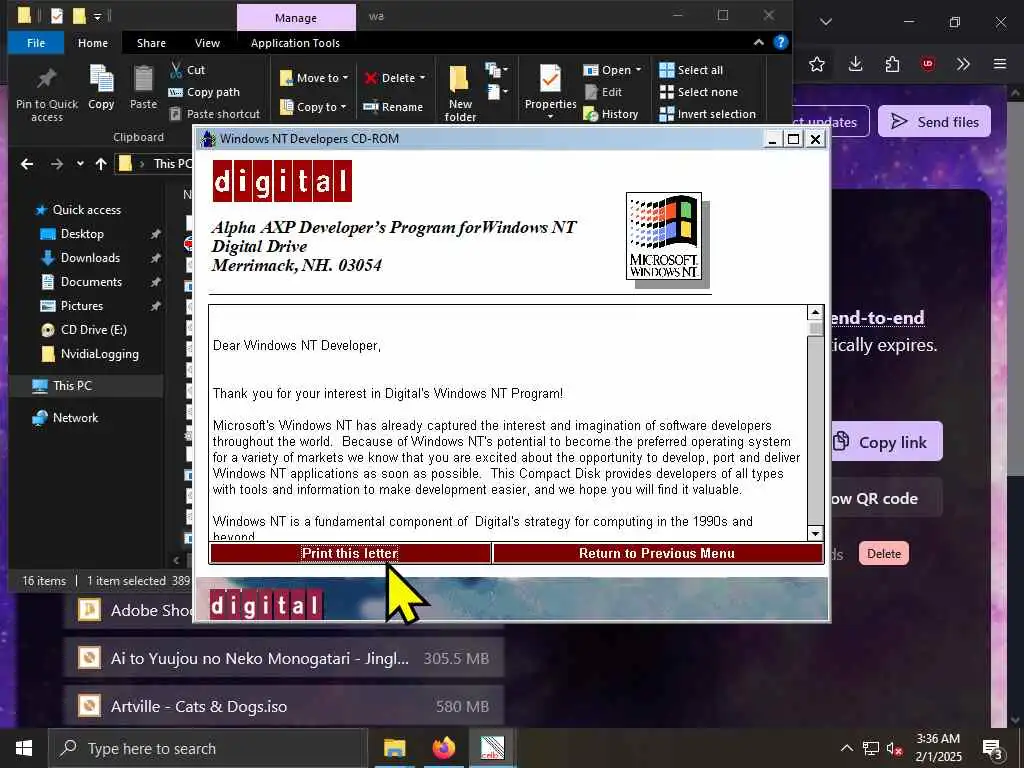Click Print this letter button
The image size is (1024, 768).
pyautogui.click(x=350, y=553)
